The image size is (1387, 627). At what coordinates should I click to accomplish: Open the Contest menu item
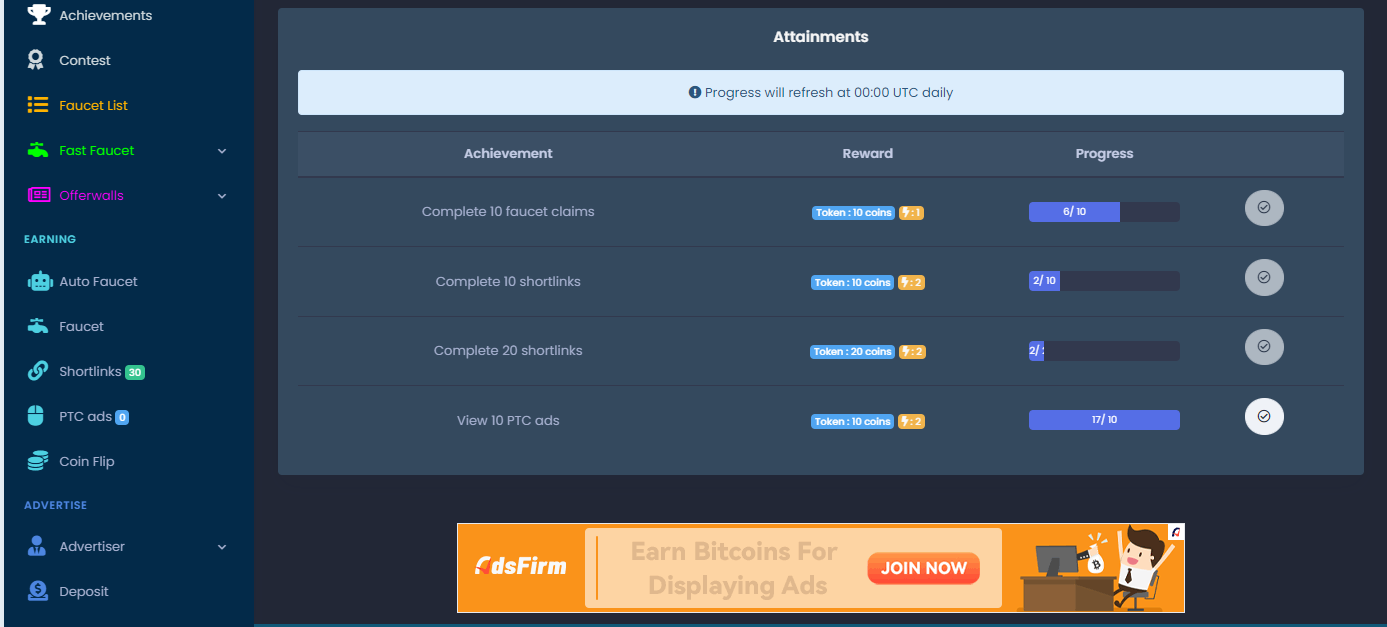click(x=84, y=60)
